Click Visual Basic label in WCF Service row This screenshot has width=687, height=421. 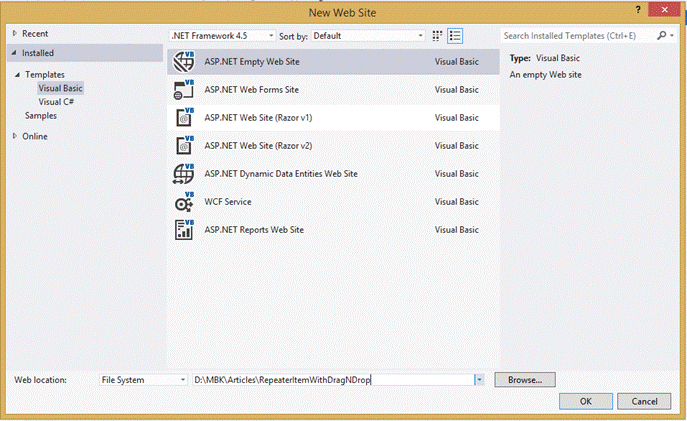tap(457, 202)
